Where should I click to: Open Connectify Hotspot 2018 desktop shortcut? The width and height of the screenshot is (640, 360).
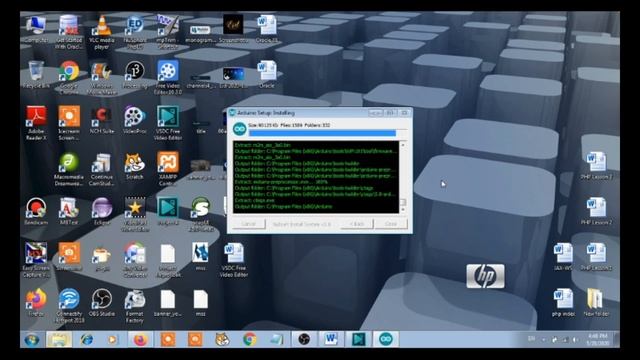pyautogui.click(x=69, y=306)
